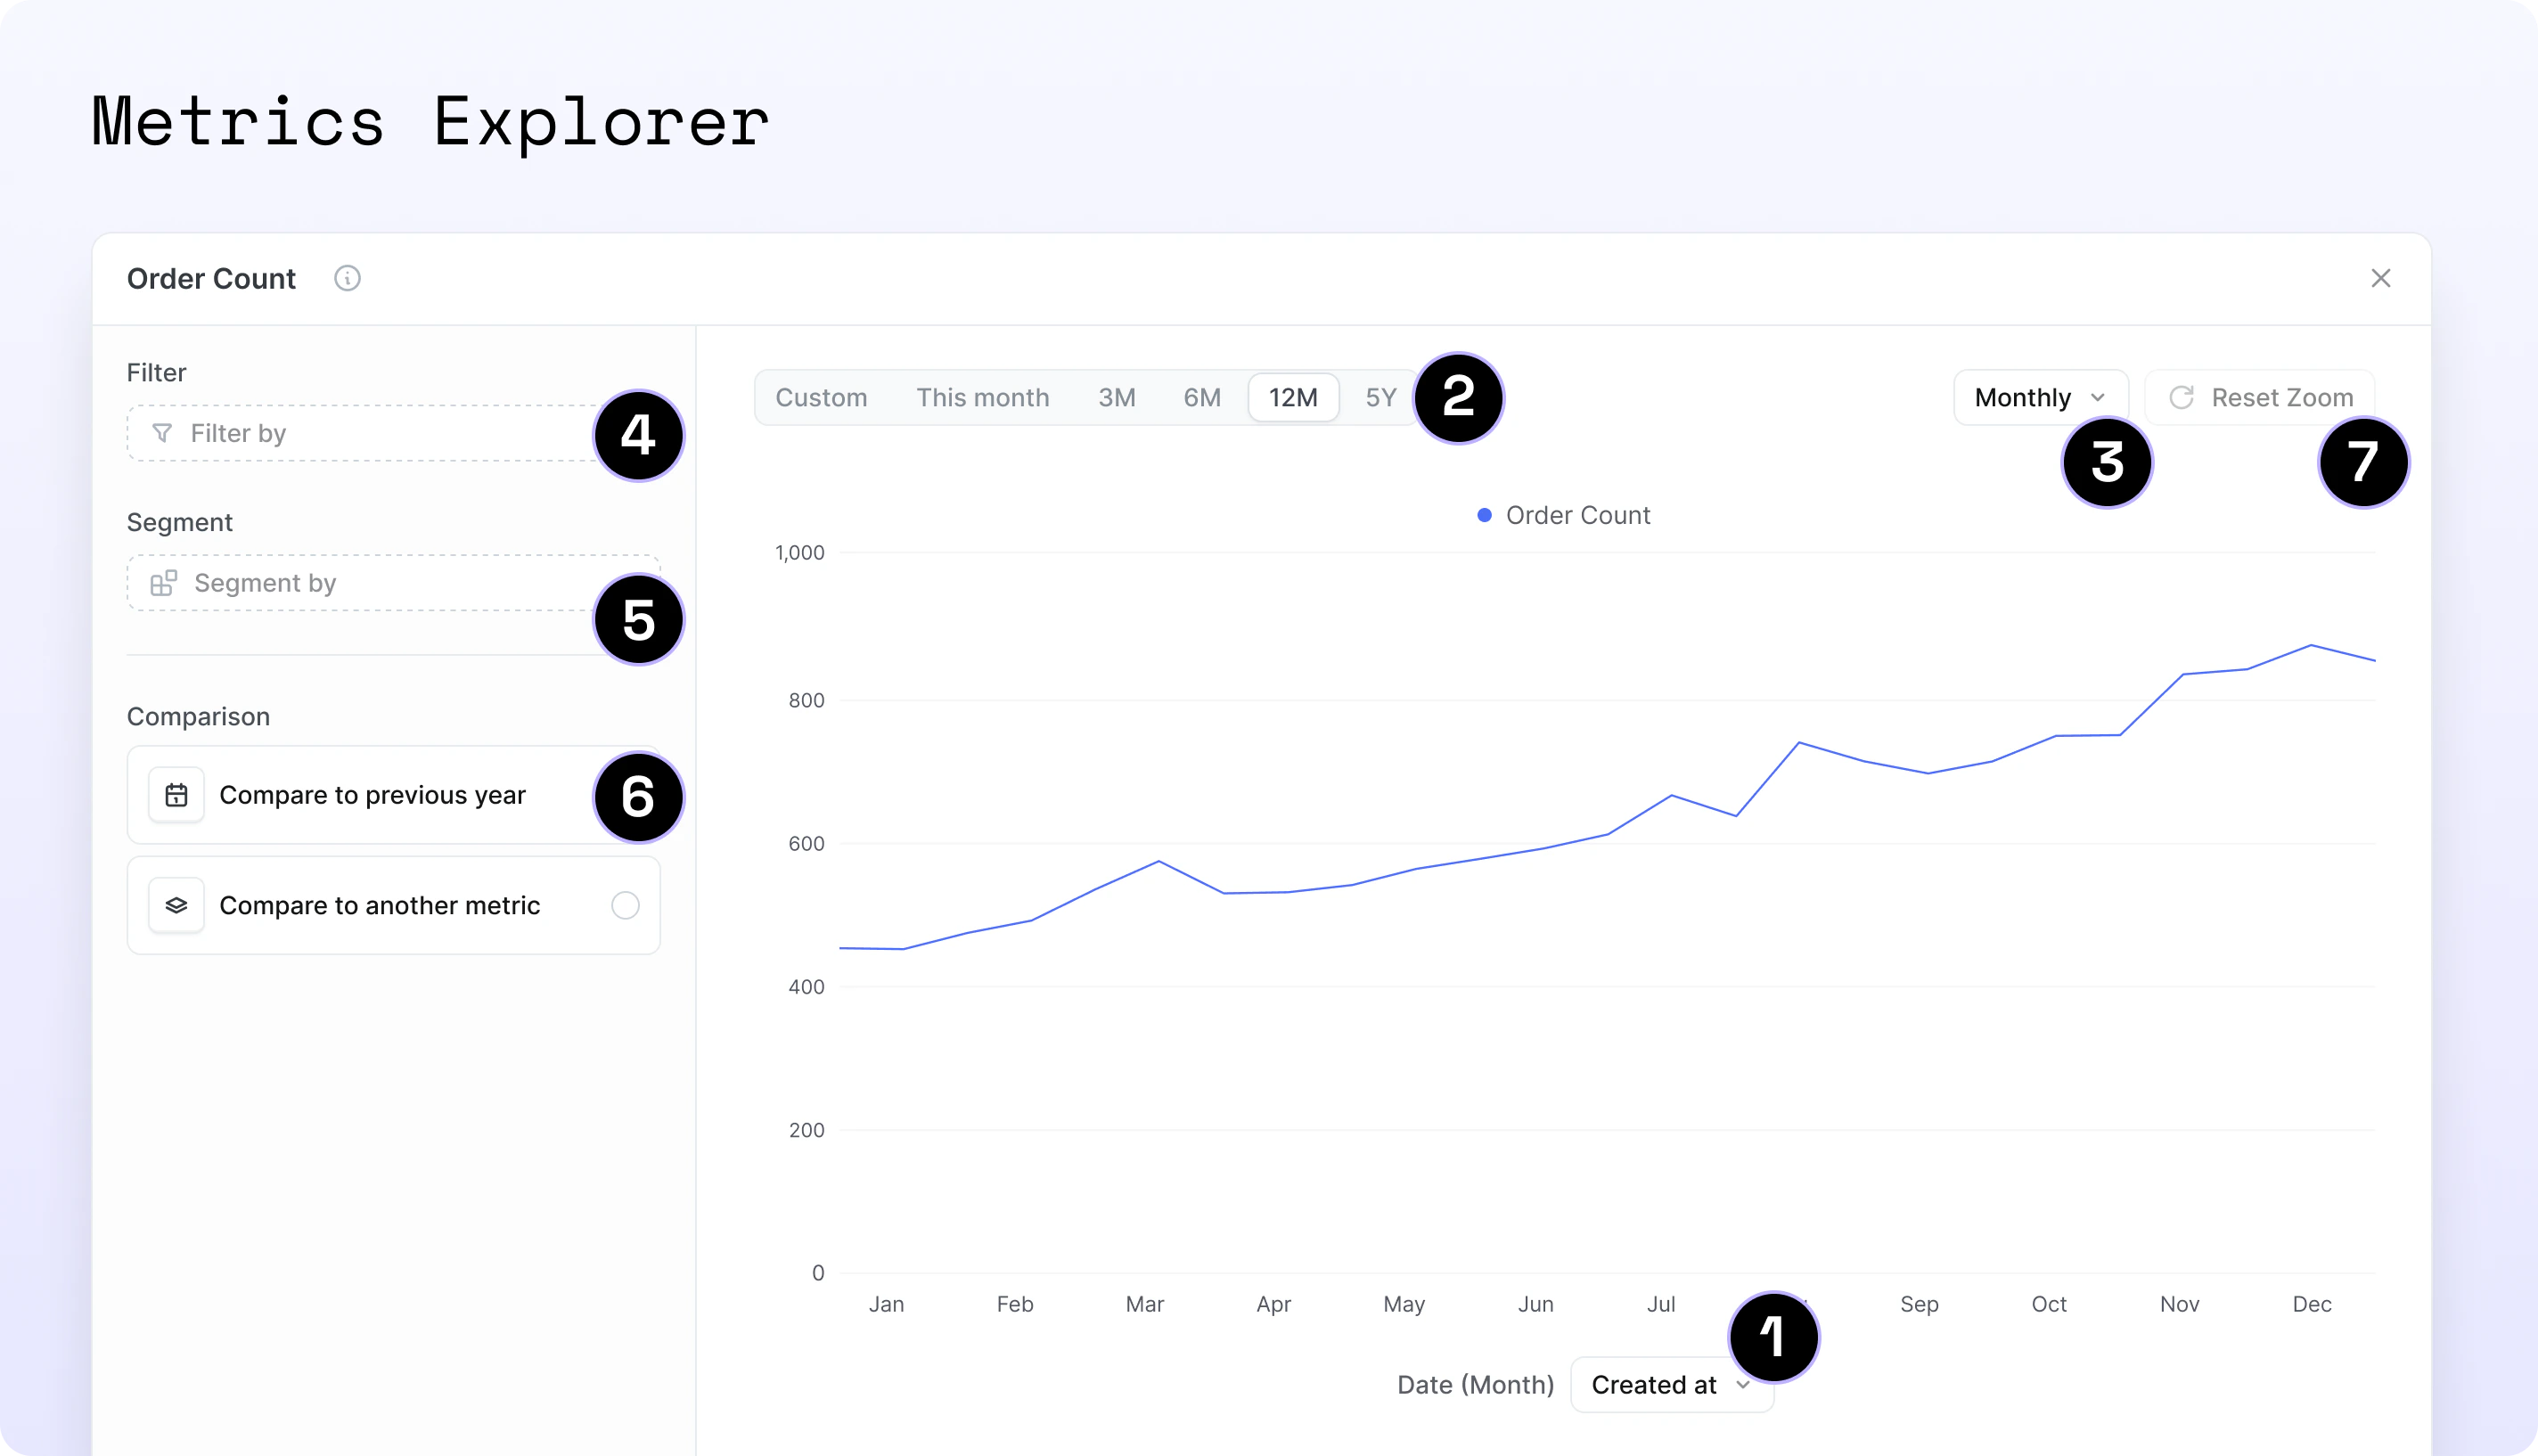The height and width of the screenshot is (1456, 2538).
Task: Select the This month range
Action: pyautogui.click(x=982, y=398)
